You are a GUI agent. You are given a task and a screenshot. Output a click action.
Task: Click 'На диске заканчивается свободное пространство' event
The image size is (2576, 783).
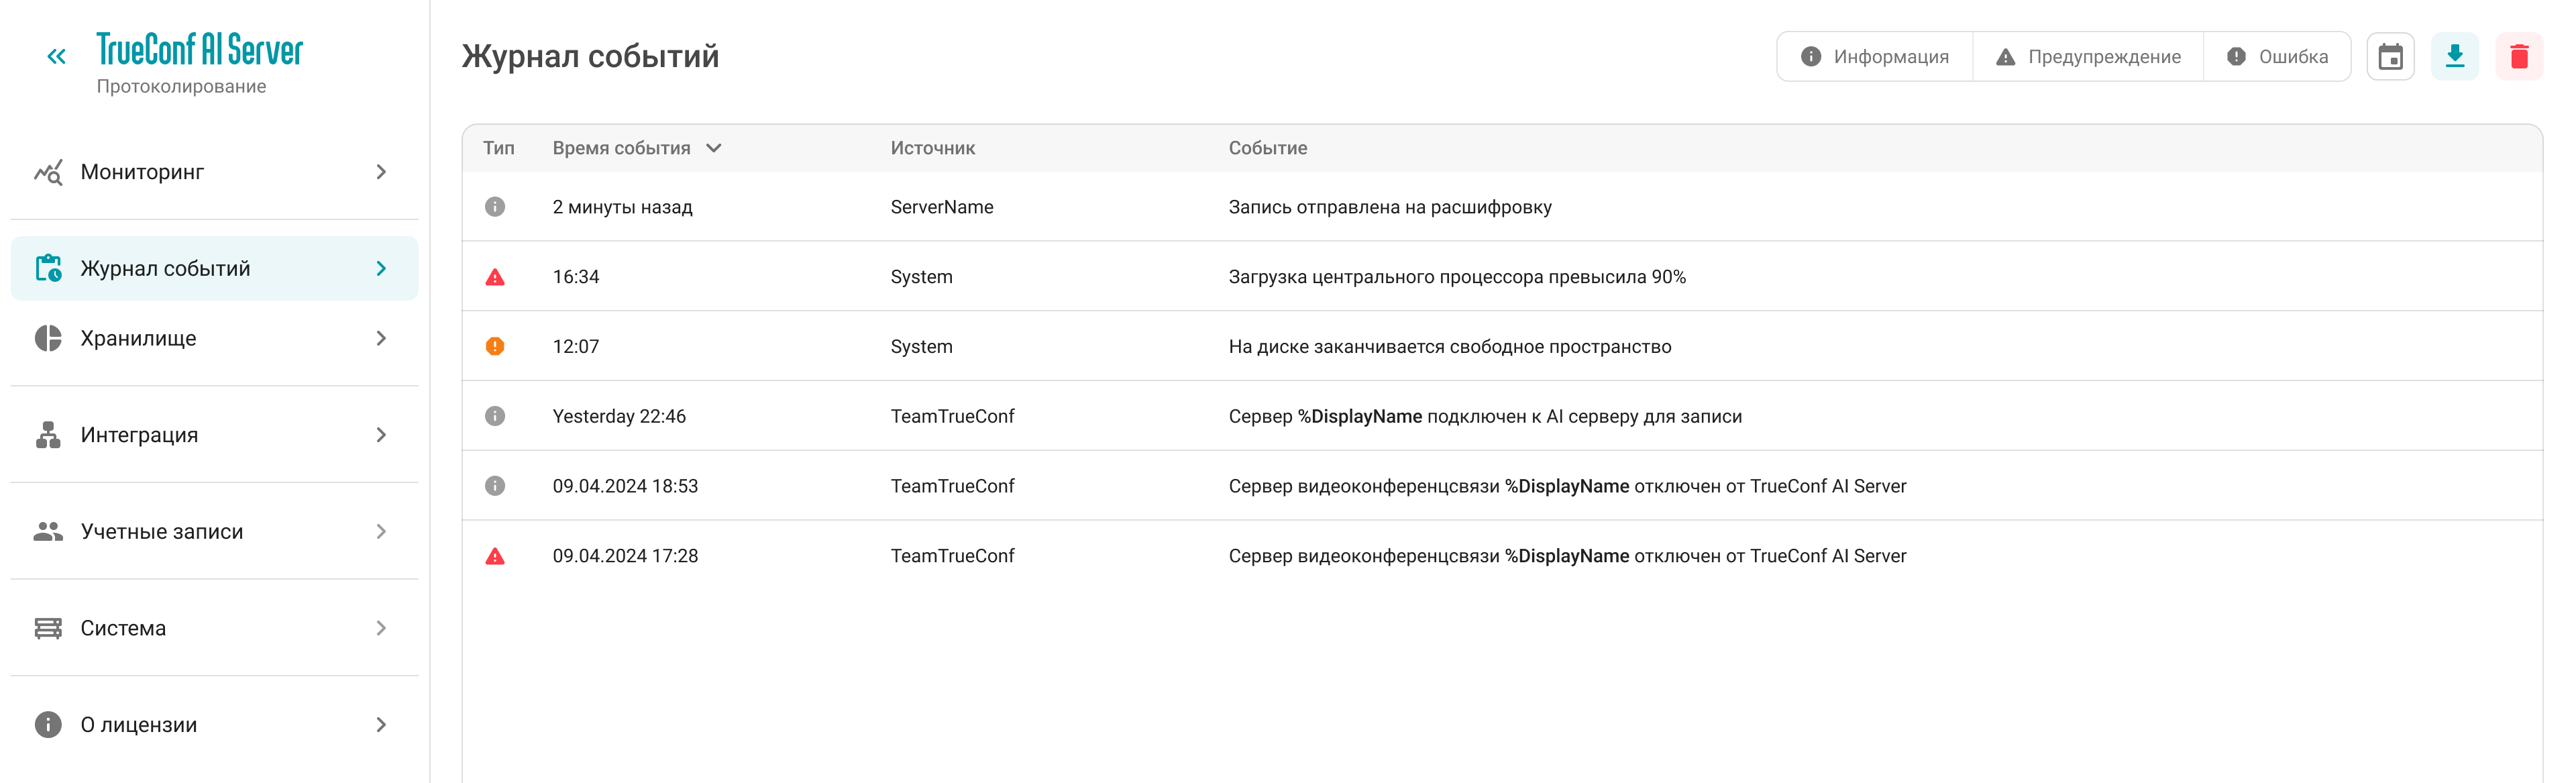pyautogui.click(x=1450, y=346)
